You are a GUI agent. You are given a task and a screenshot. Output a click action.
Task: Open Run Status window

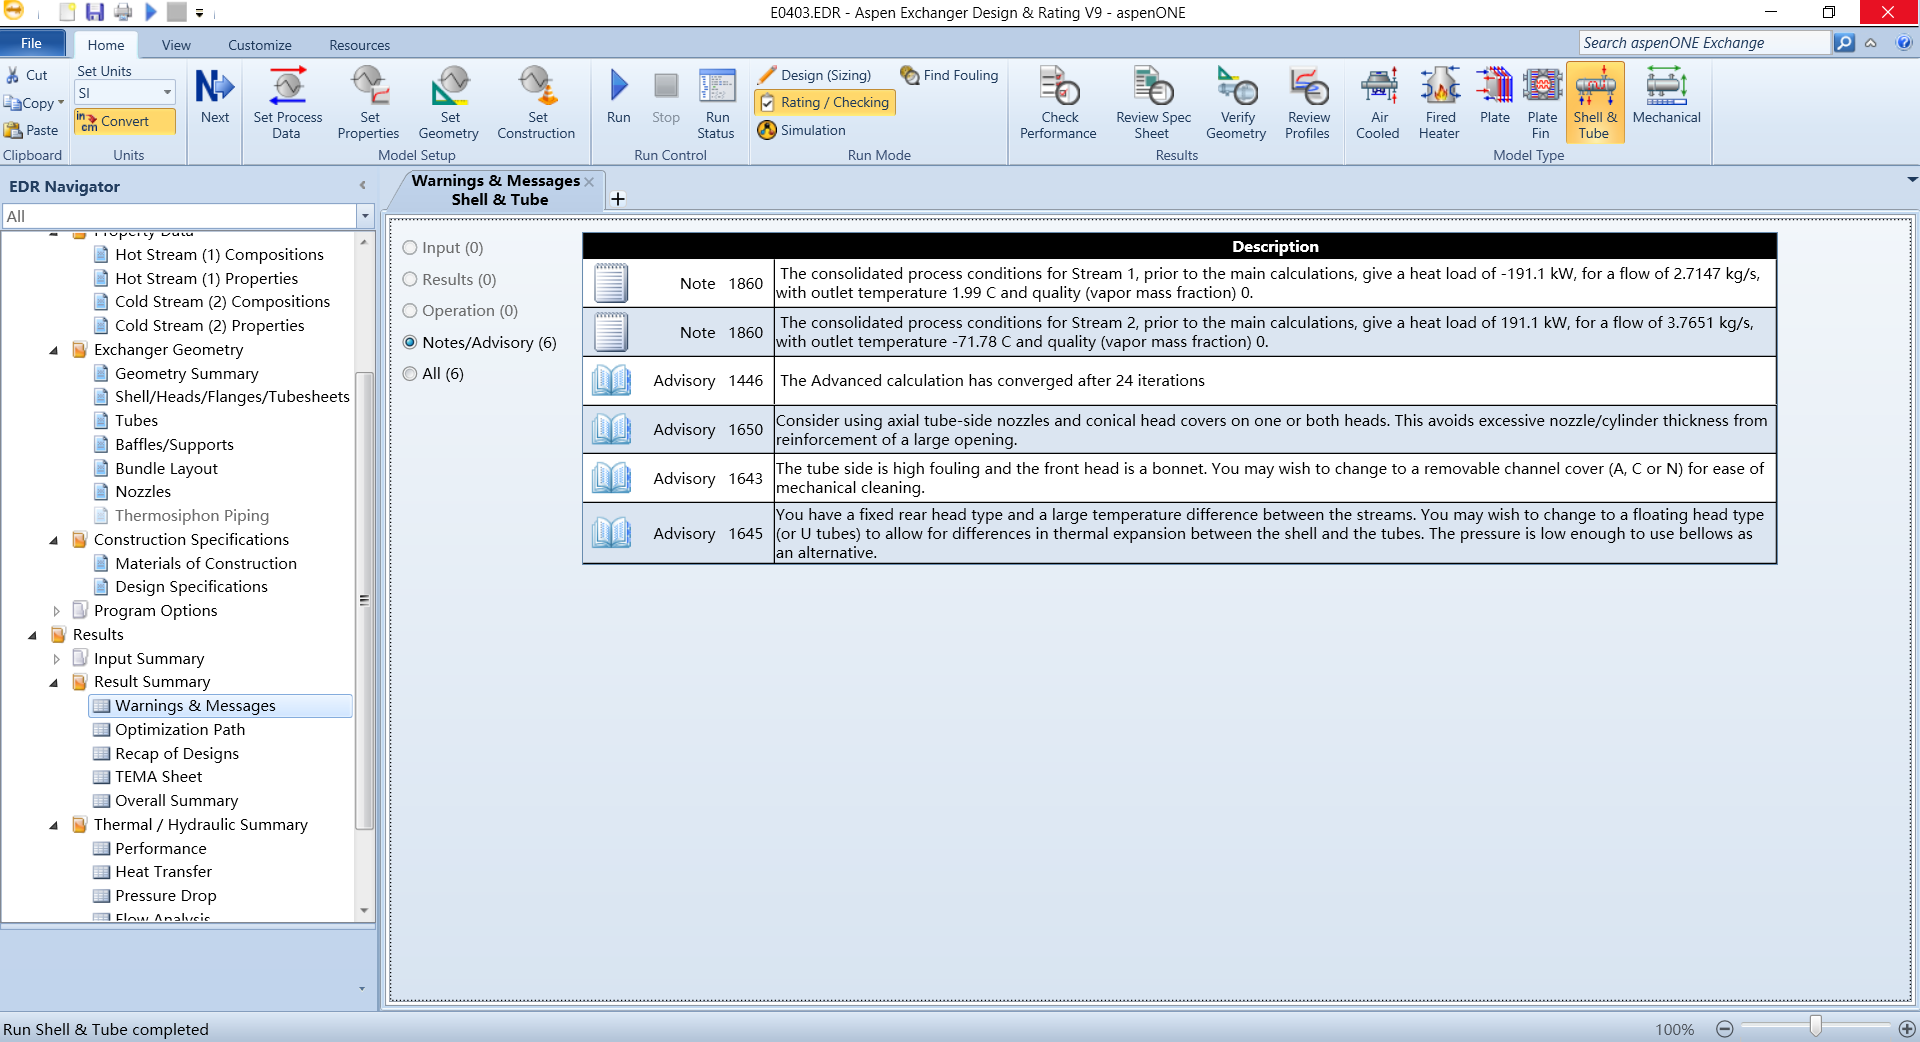coord(717,102)
